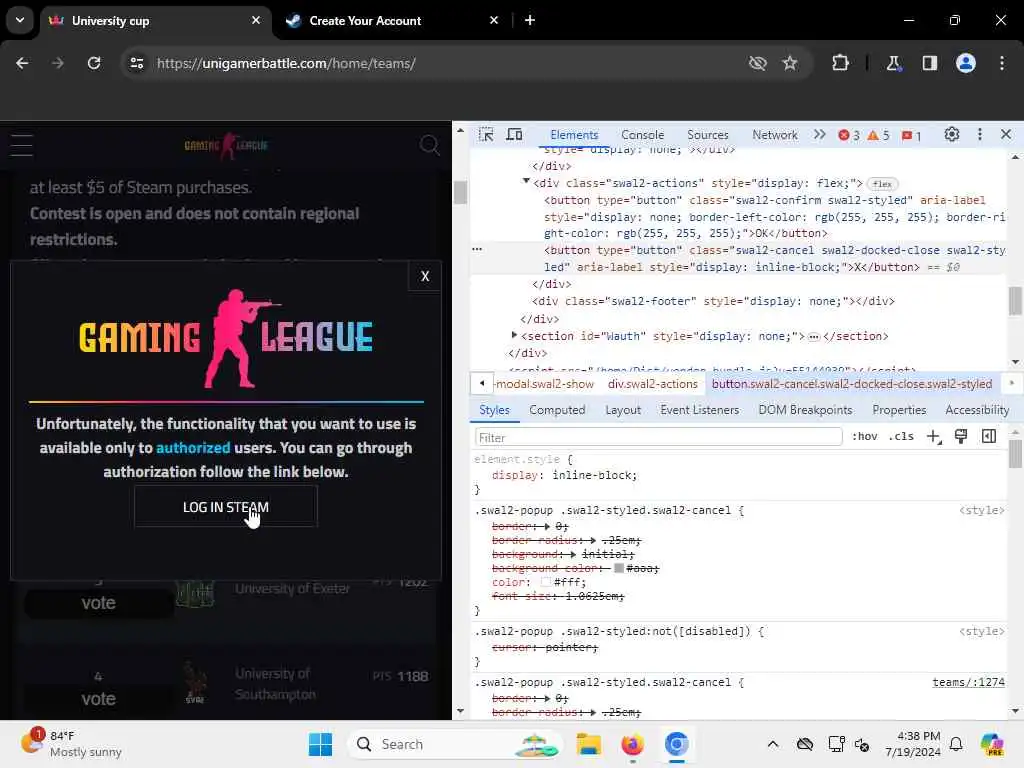1024x768 pixels.
Task: Collapse the swal2-actions div node
Action: (x=526, y=181)
